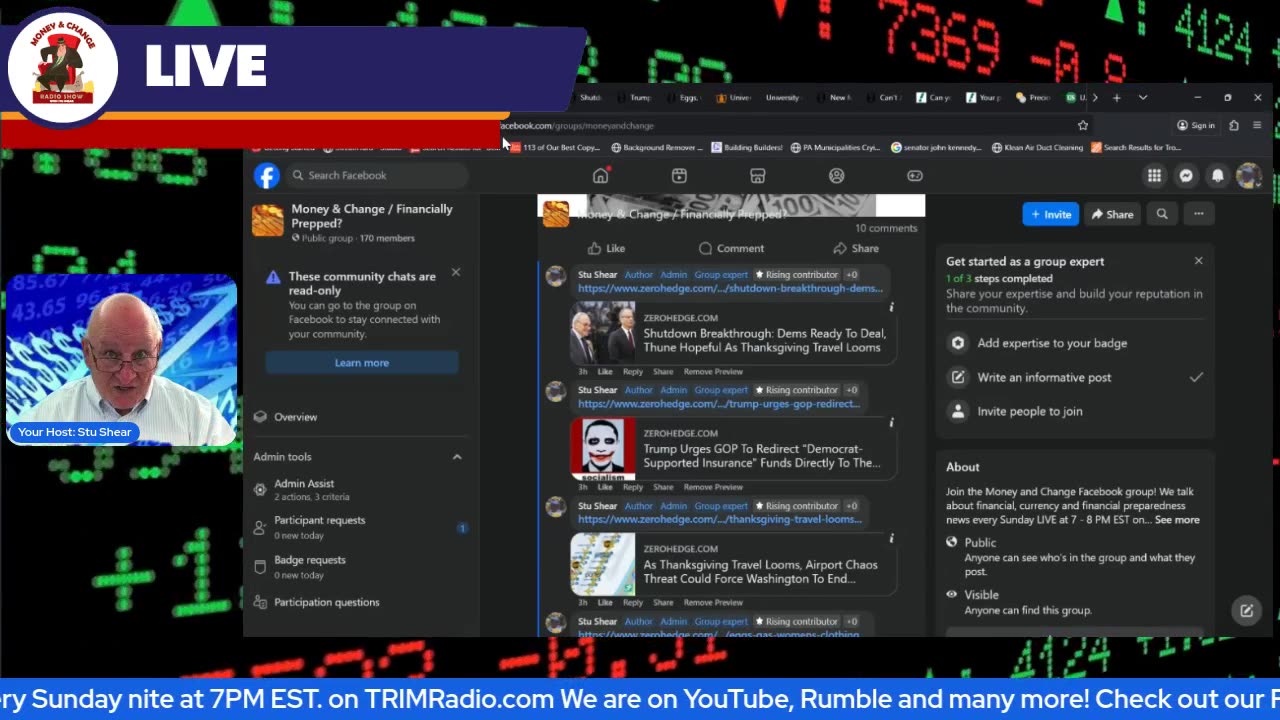The image size is (1280, 720).
Task: Open the Background Remover bookmark
Action: (x=657, y=148)
